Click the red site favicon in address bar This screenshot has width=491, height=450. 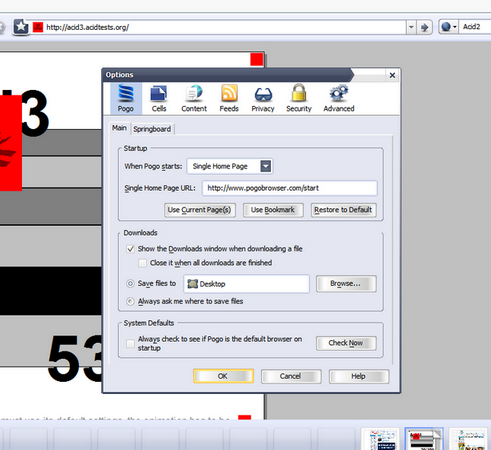(x=38, y=27)
